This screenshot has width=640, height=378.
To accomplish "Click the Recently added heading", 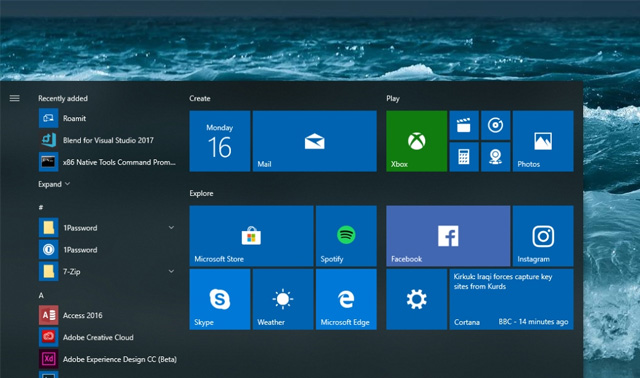I will pyautogui.click(x=63, y=98).
